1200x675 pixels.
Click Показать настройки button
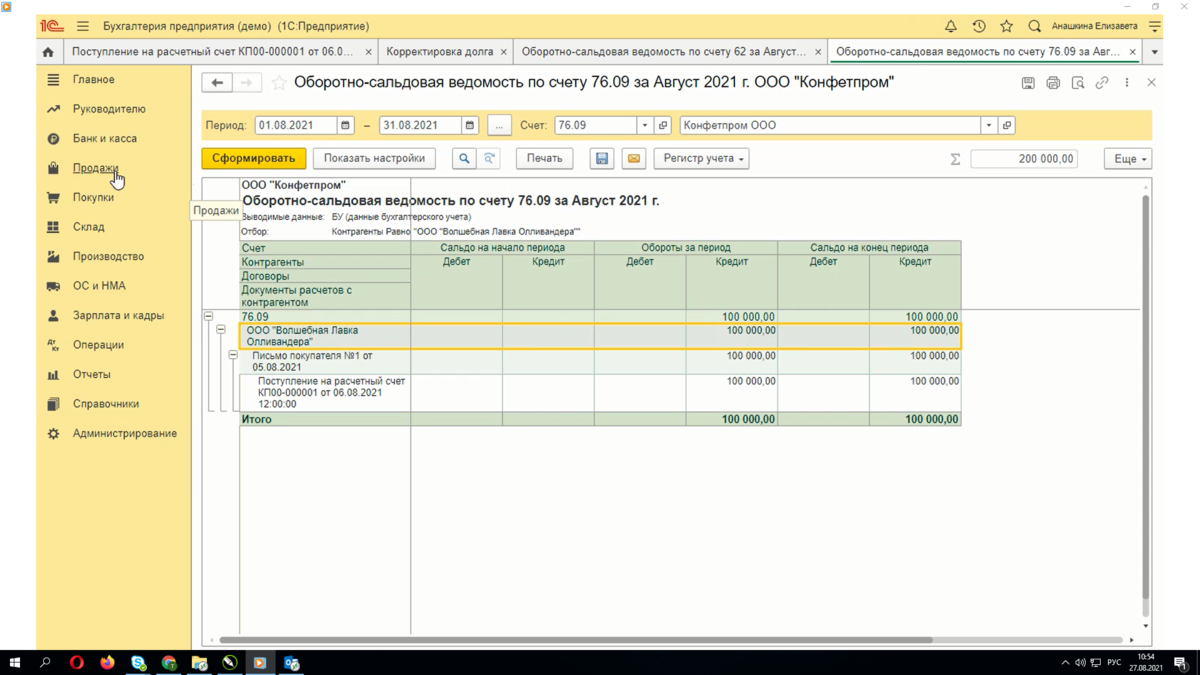[x=374, y=158]
